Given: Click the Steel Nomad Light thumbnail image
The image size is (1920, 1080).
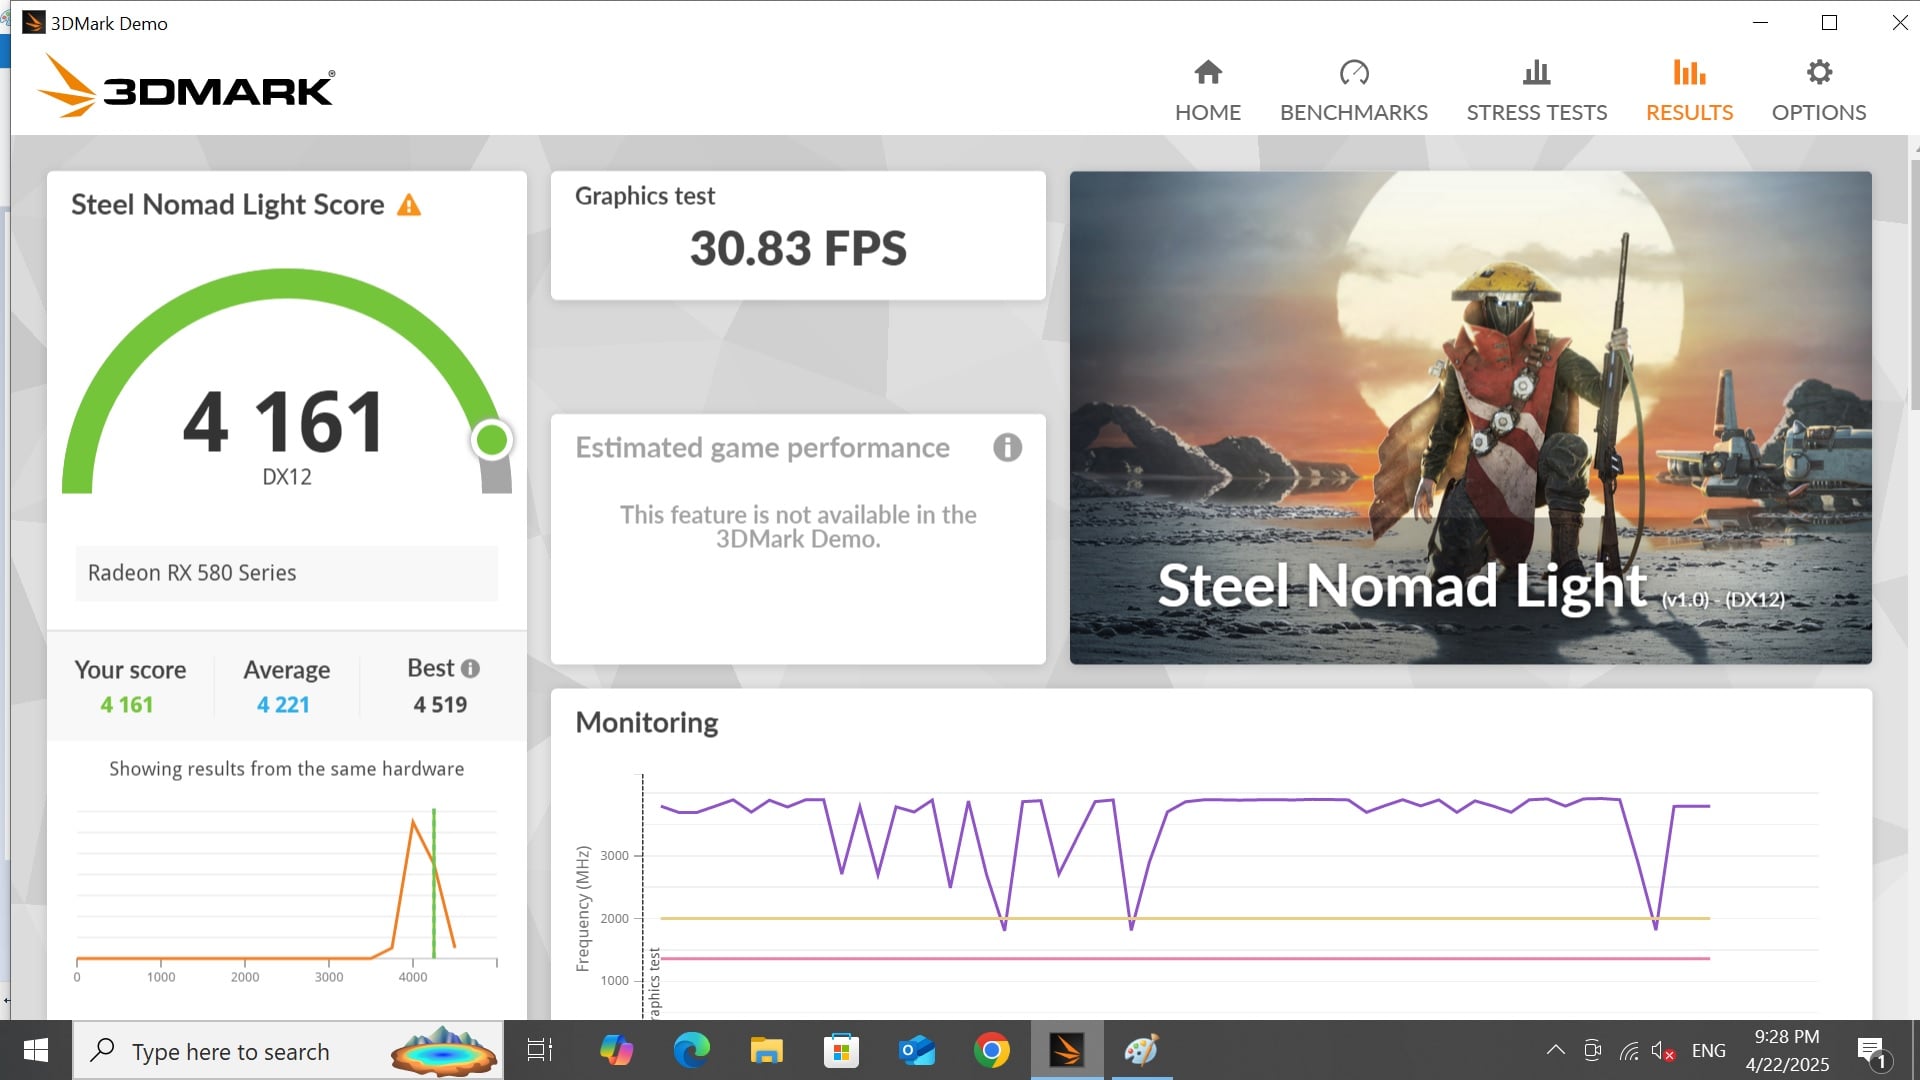Looking at the screenshot, I should pyautogui.click(x=1470, y=417).
